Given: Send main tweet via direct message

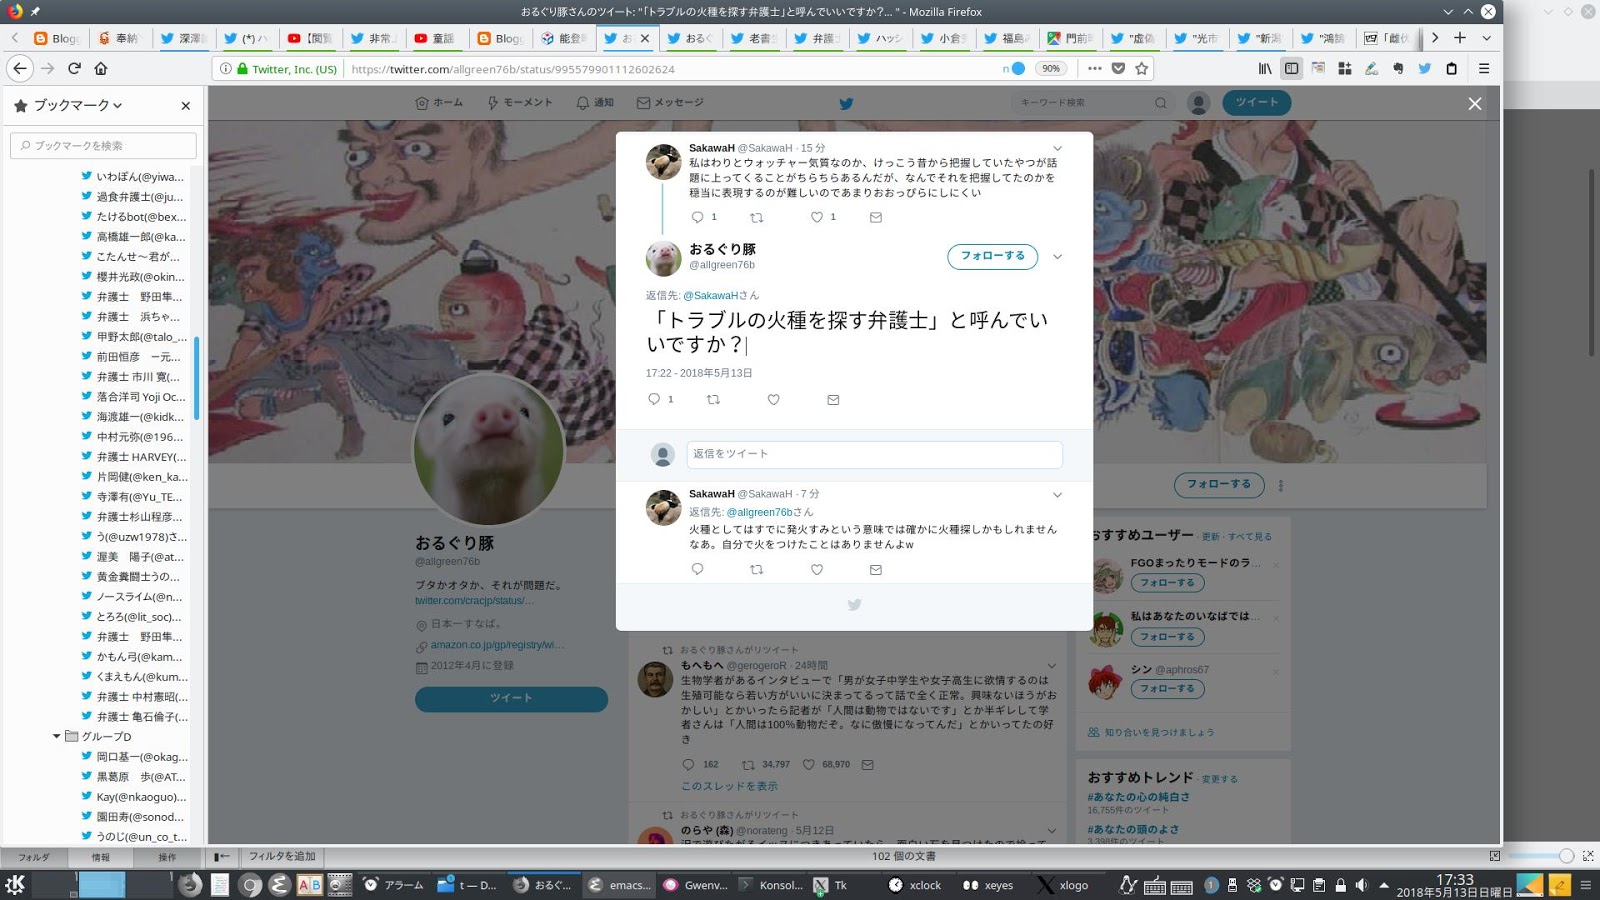Looking at the screenshot, I should tap(833, 399).
